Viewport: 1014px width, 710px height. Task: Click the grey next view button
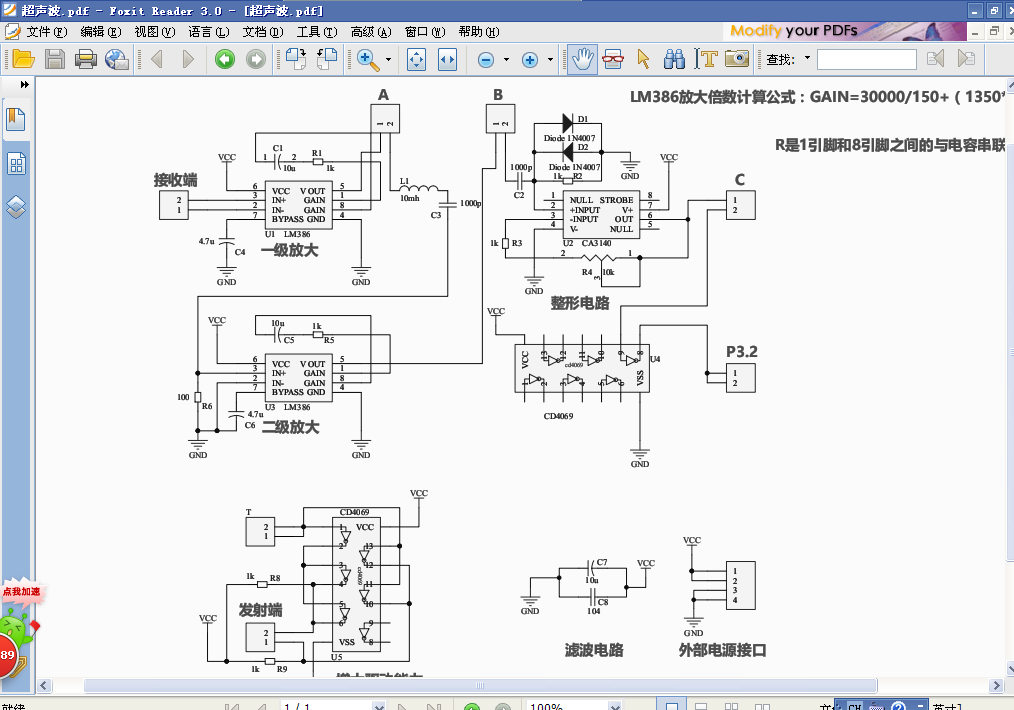(256, 59)
